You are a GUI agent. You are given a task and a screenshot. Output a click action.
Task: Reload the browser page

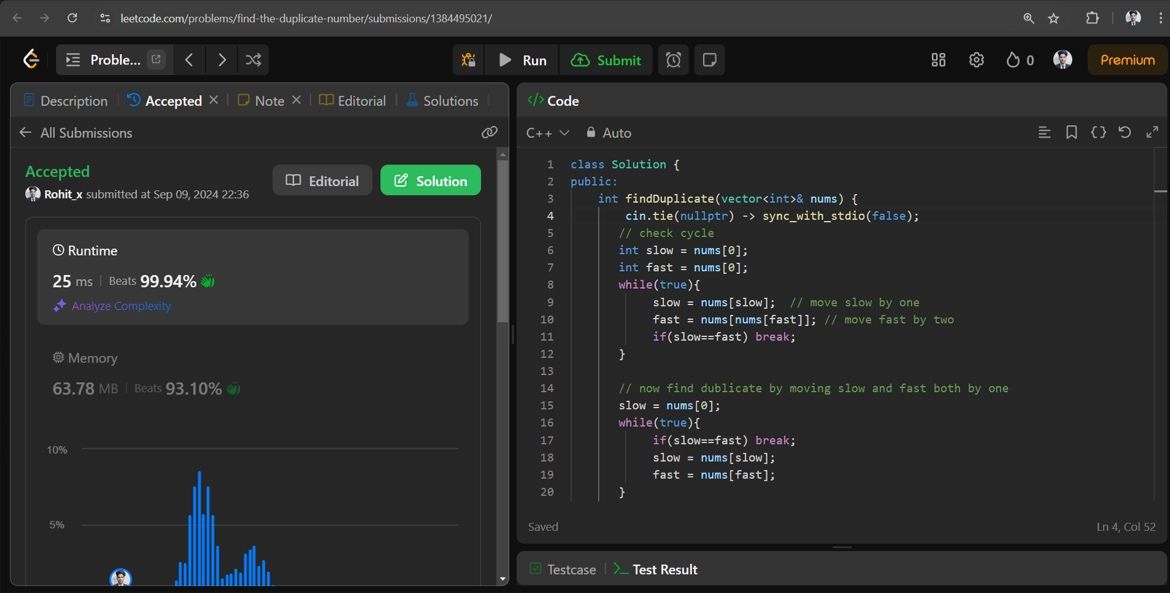tap(72, 18)
